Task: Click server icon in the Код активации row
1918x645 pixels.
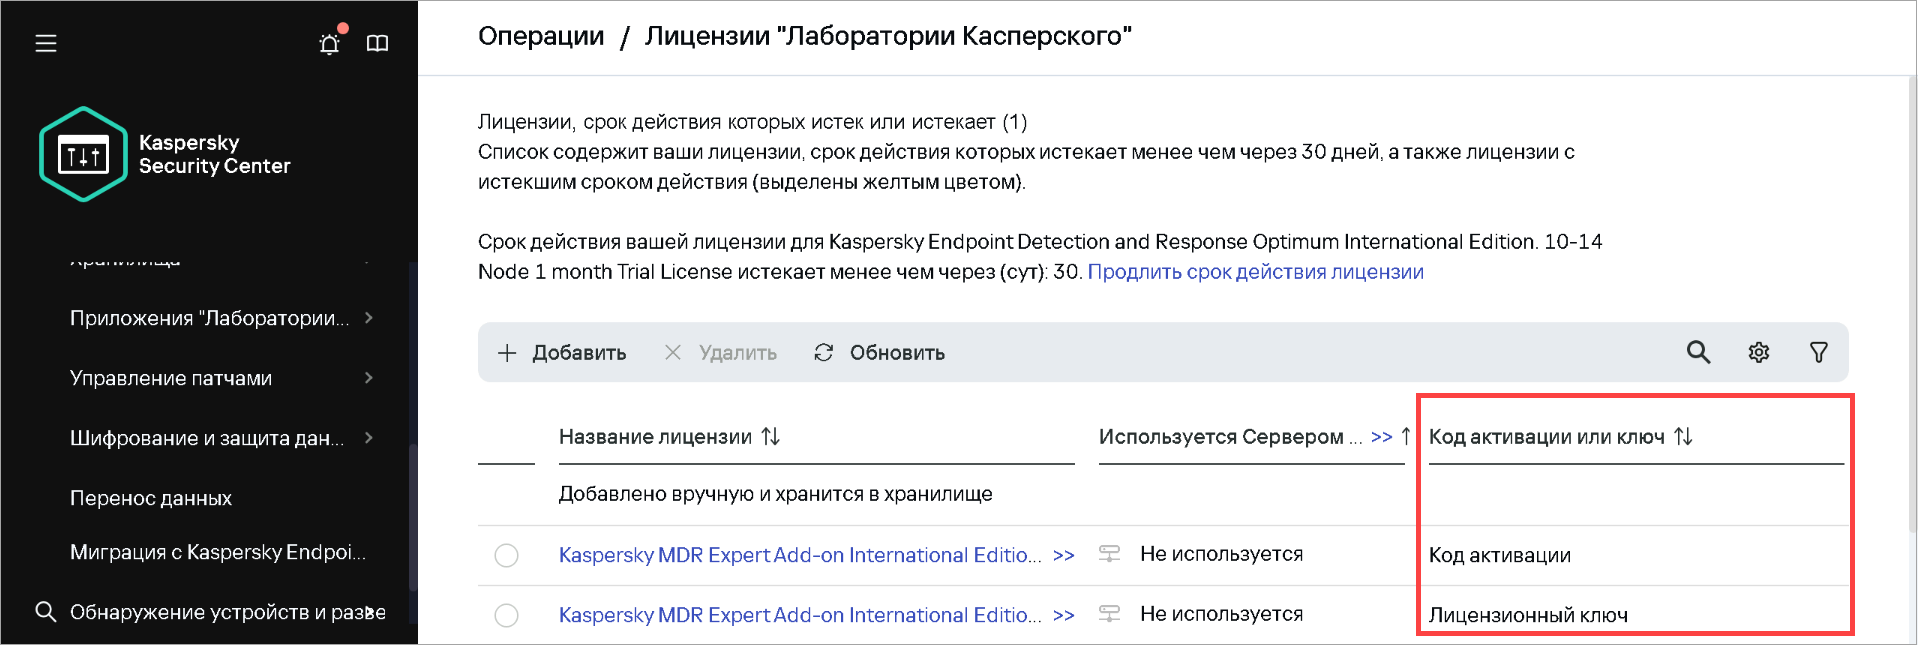Action: pyautogui.click(x=1109, y=554)
